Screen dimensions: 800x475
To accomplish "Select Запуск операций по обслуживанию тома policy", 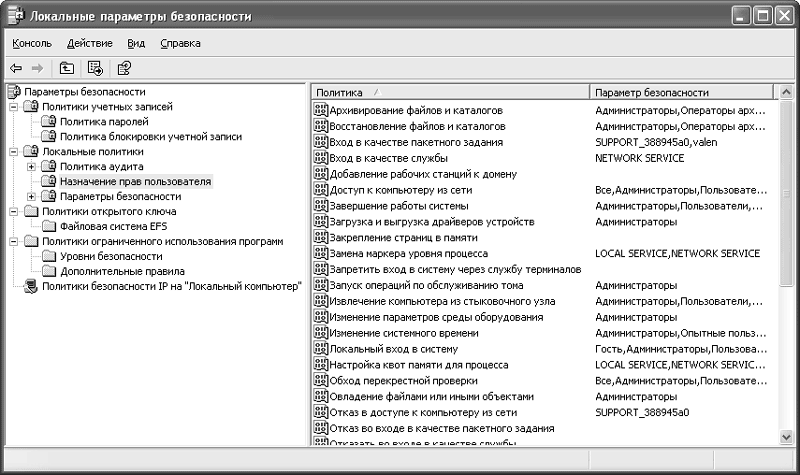I will point(426,285).
